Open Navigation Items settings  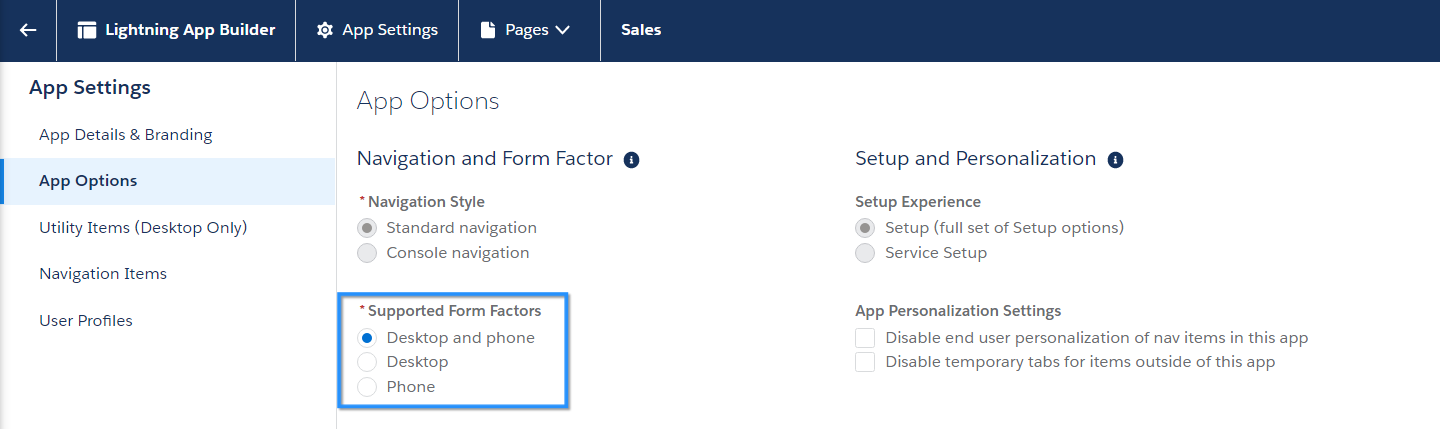click(103, 274)
